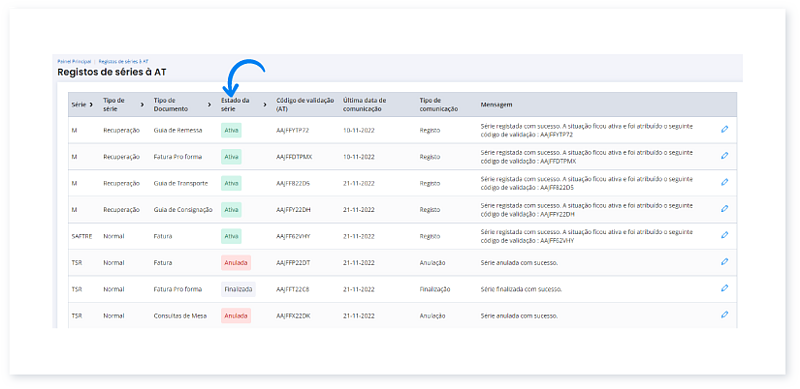800x389 pixels.
Task: Click the Finalizada status badge
Action: click(x=238, y=289)
